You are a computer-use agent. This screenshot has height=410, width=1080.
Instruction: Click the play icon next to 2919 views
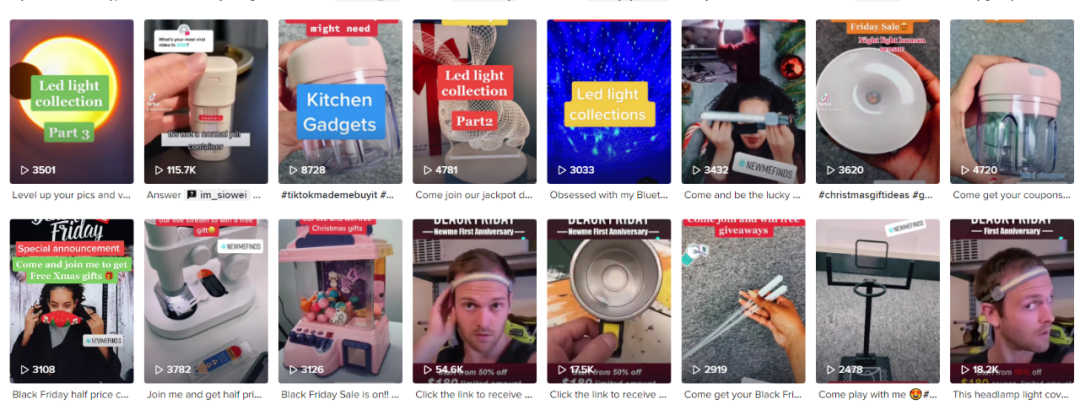click(696, 370)
